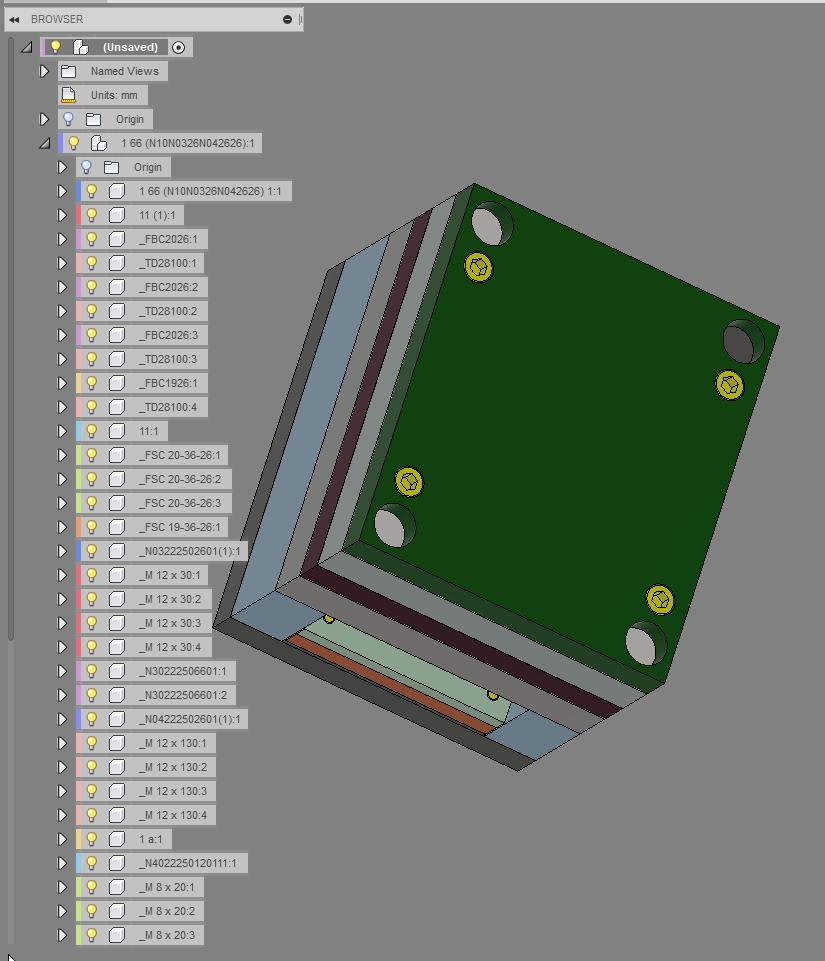Image resolution: width=825 pixels, height=961 pixels.
Task: Hide component _FBC2026:3 via light bulb
Action: [x=91, y=335]
